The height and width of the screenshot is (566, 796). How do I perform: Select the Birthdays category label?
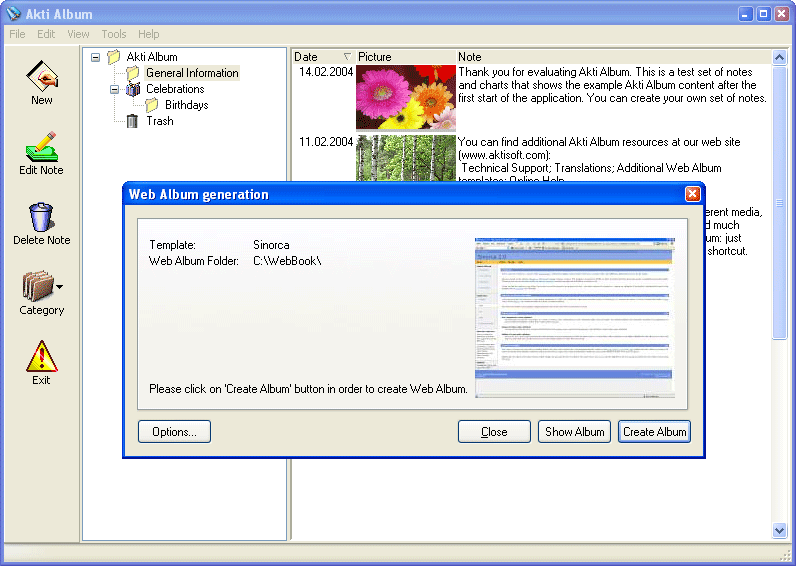pyautogui.click(x=186, y=105)
